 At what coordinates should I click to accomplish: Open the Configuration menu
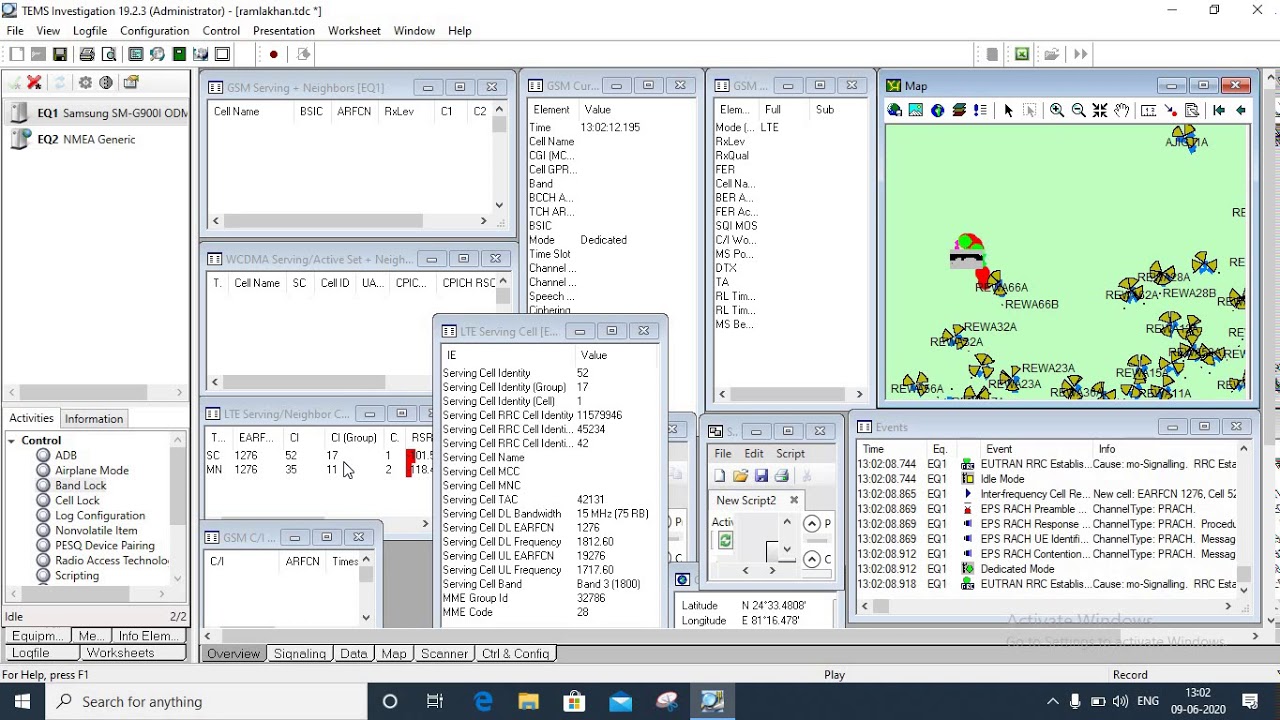click(x=154, y=31)
